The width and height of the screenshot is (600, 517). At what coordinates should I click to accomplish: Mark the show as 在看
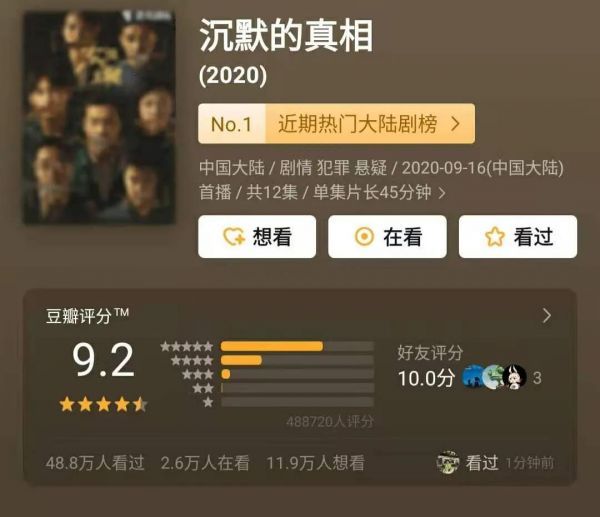[387, 236]
